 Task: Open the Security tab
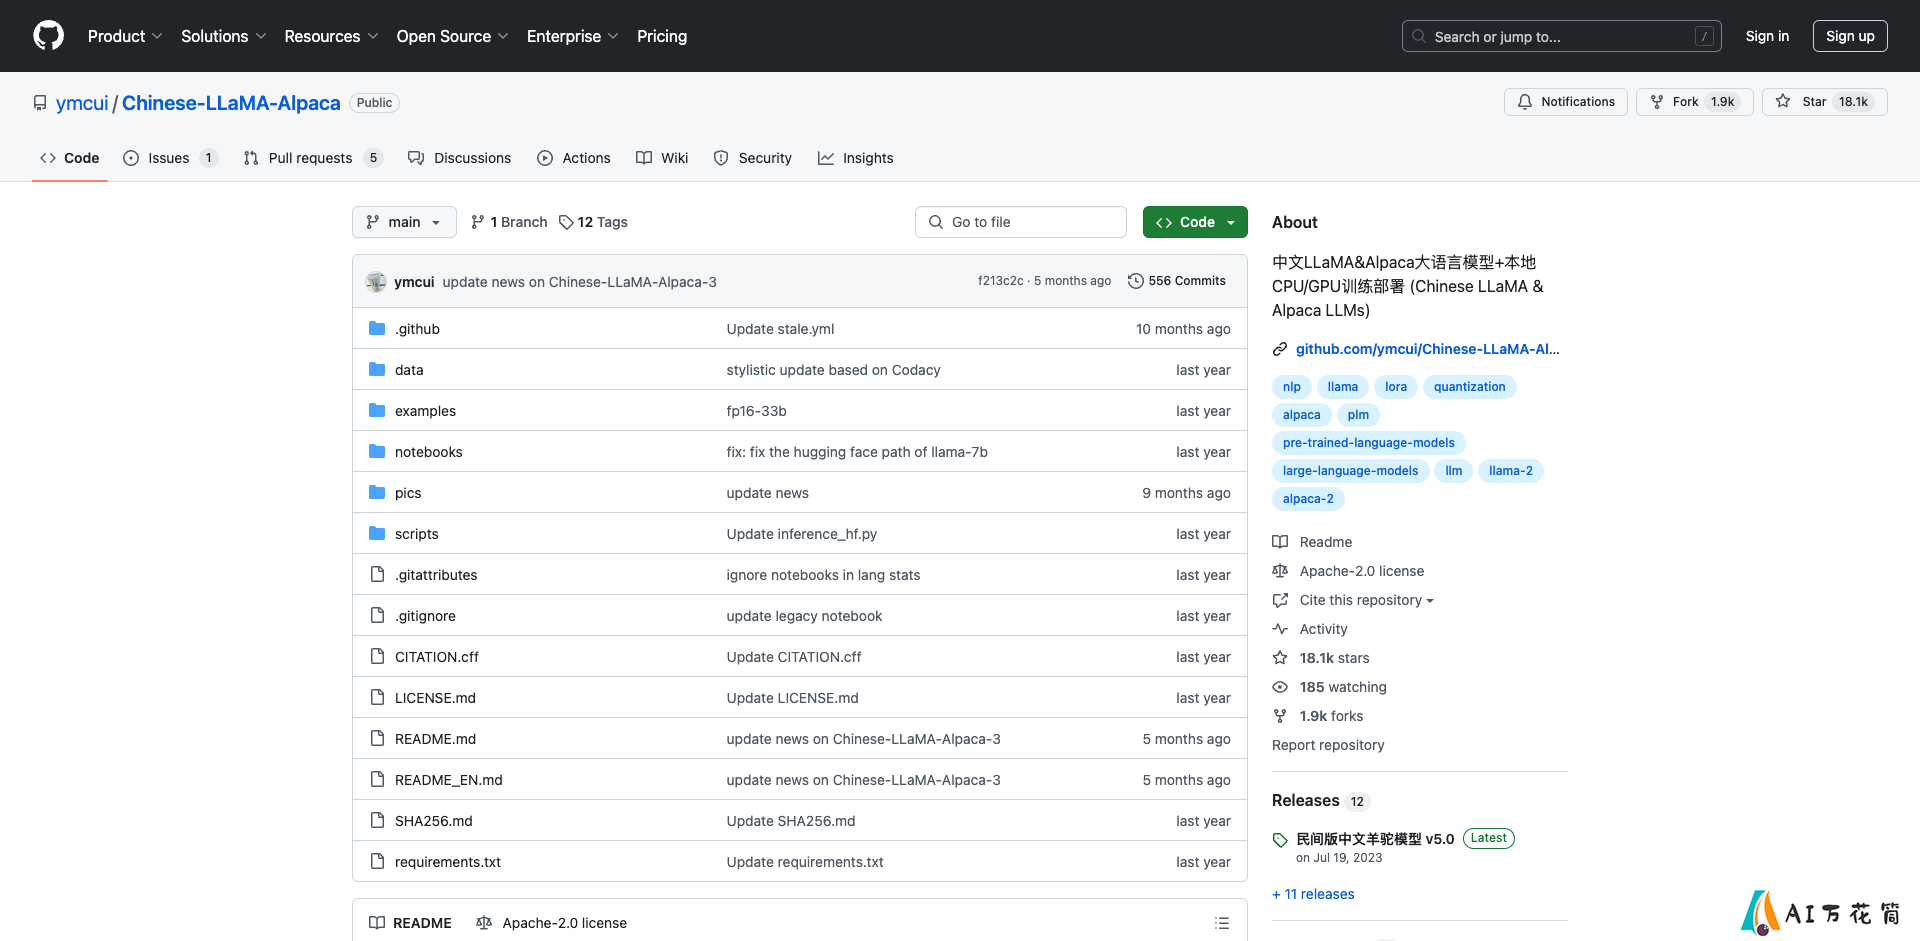coord(753,158)
